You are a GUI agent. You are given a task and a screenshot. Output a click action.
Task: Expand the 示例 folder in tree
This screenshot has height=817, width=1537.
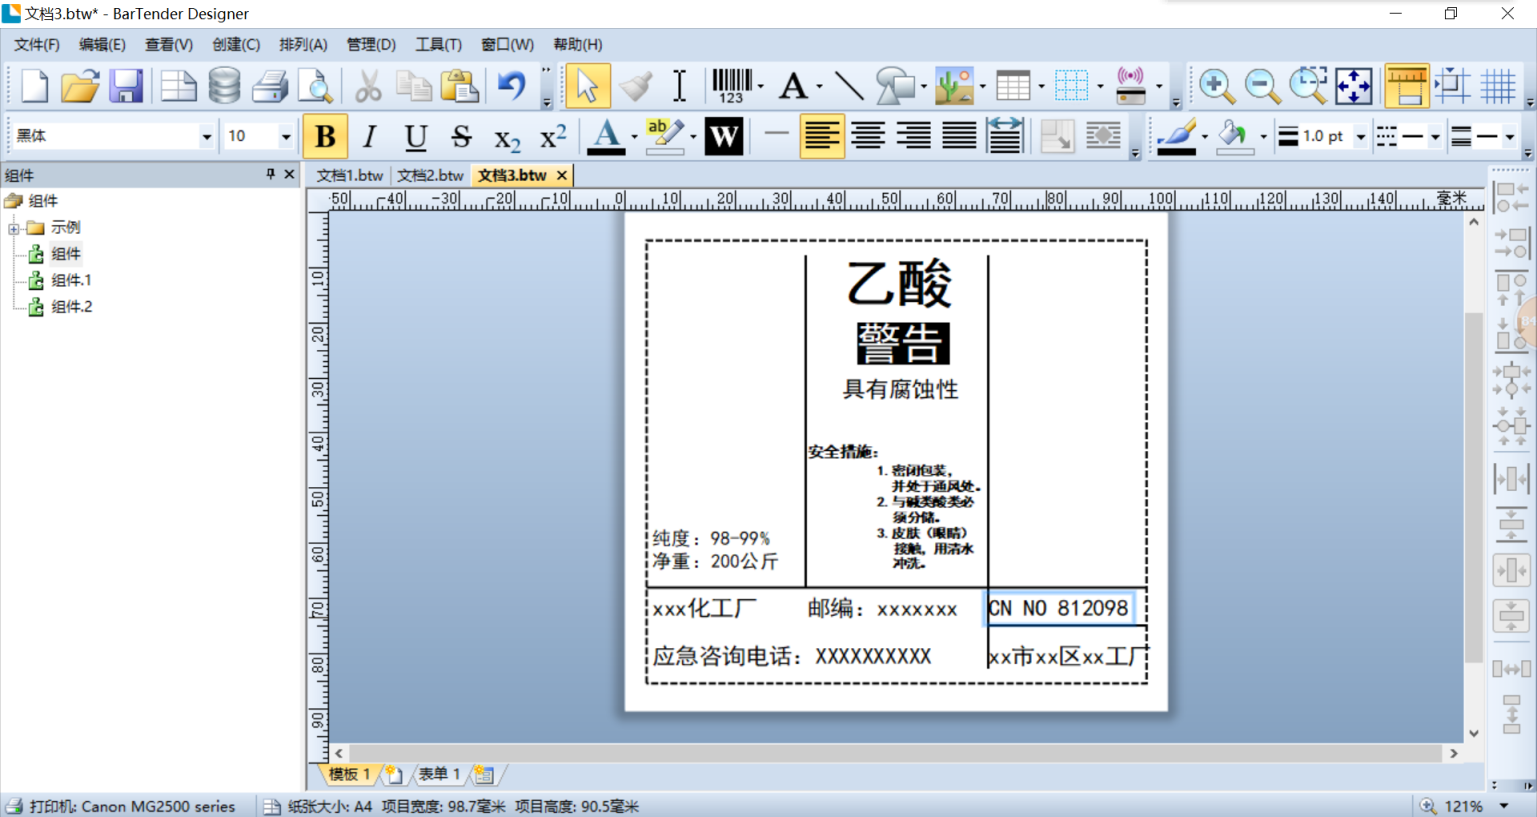(14, 228)
